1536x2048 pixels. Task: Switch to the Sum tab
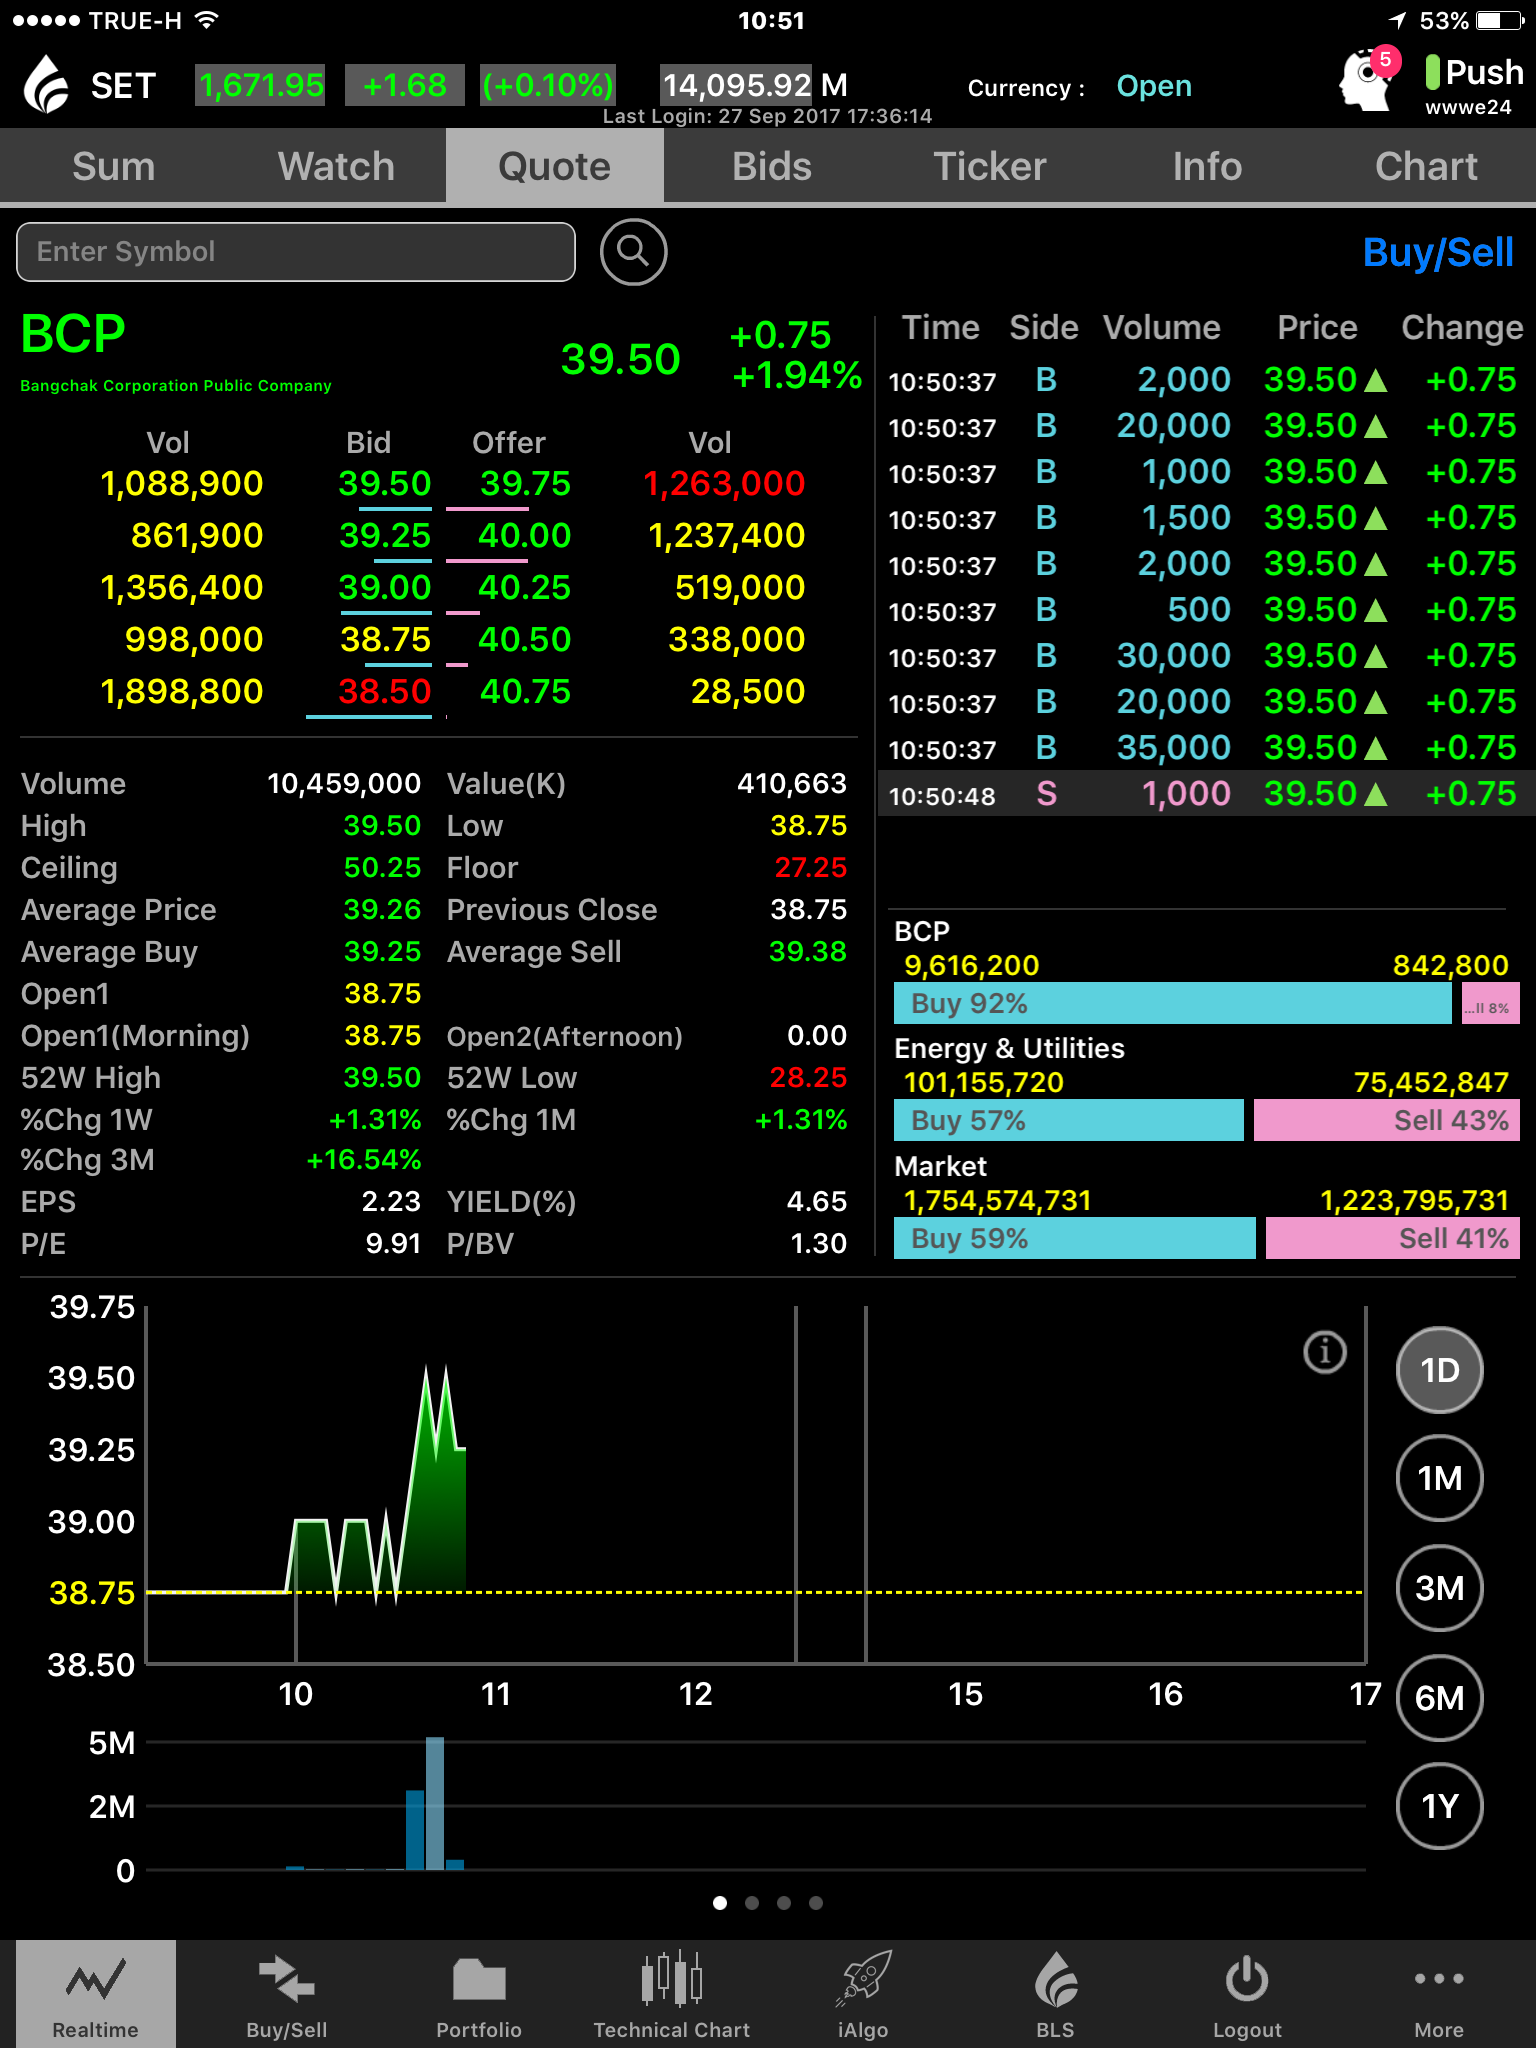pos(113,166)
